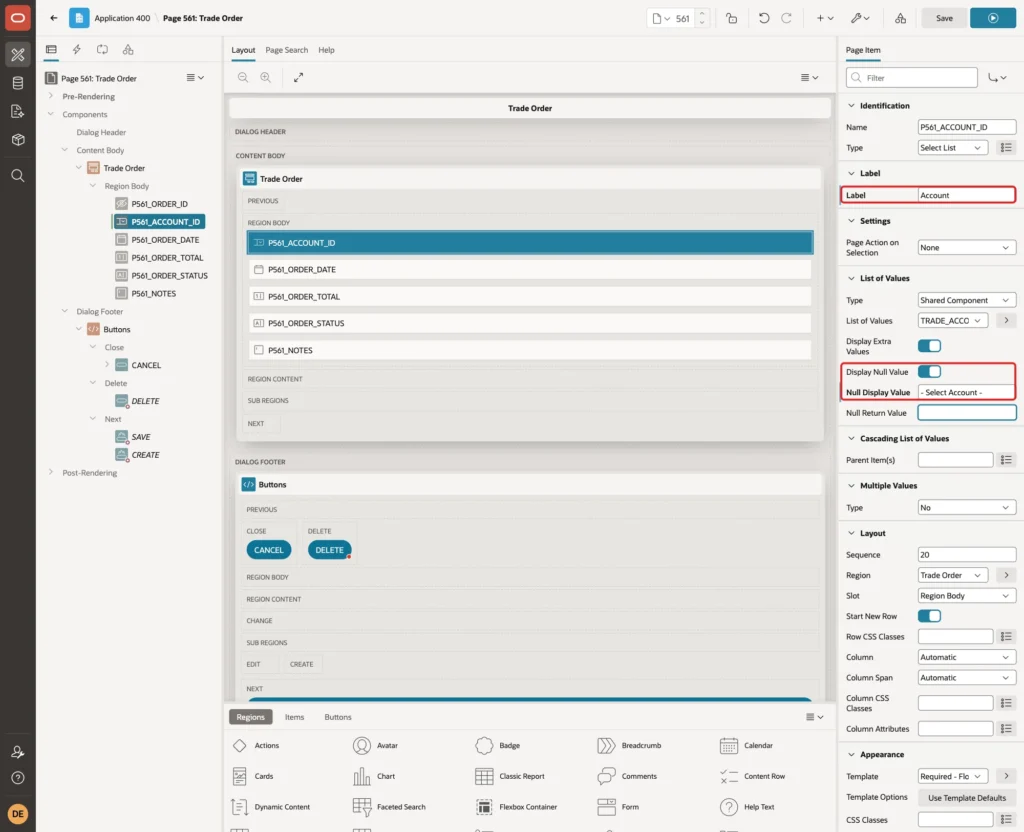
Task: Click the sidebar search magnifier icon
Action: click(18, 175)
